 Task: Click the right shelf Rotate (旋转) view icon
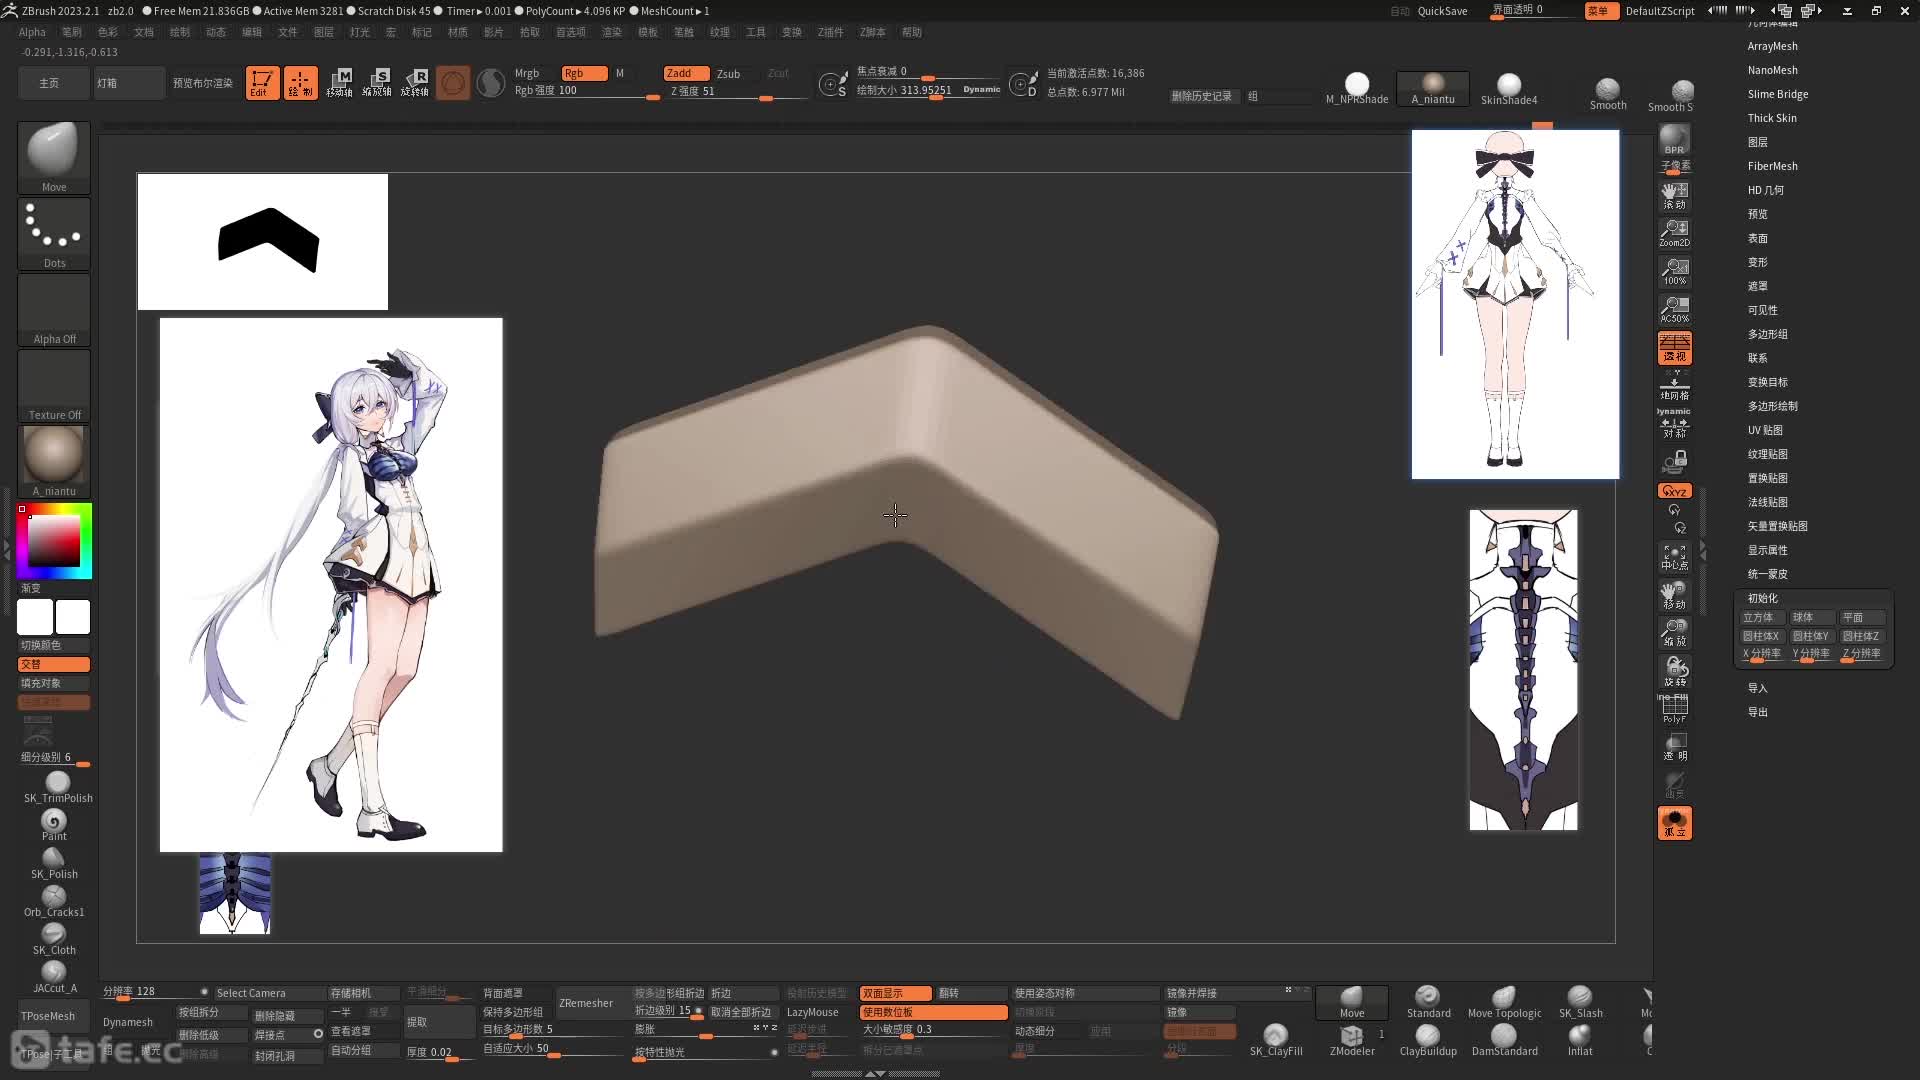click(1674, 671)
